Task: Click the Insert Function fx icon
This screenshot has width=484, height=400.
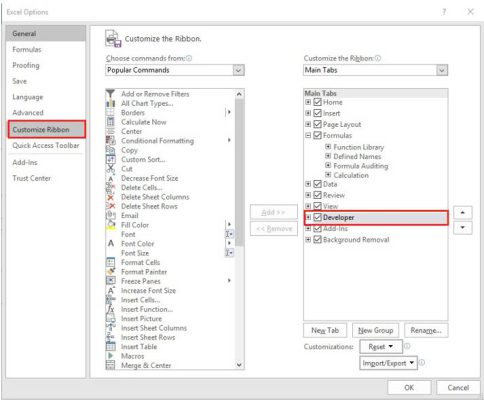Action: click(110, 309)
